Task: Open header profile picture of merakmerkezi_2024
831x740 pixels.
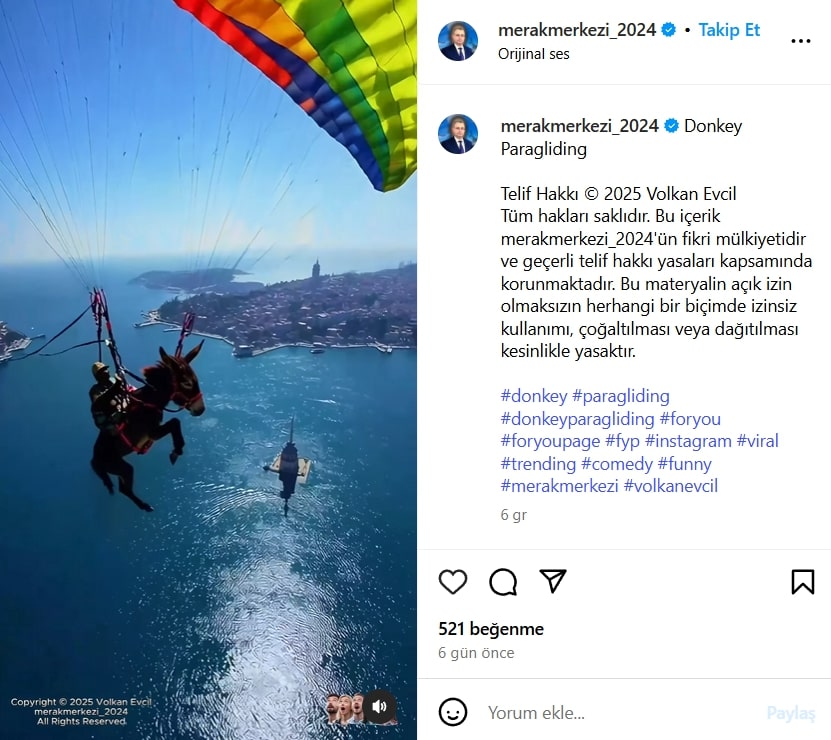Action: [458, 41]
